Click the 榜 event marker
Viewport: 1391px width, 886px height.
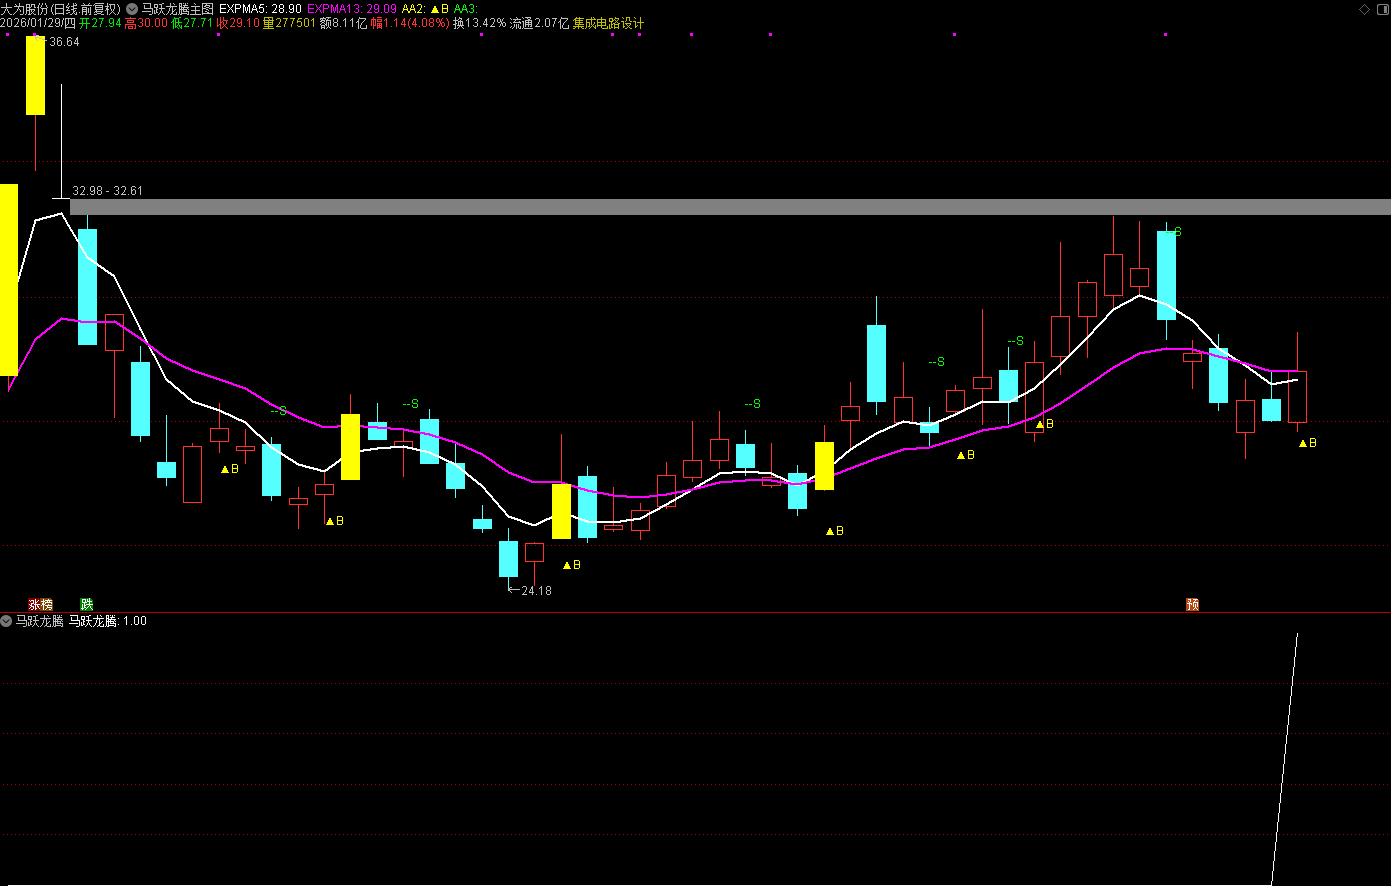(46, 604)
